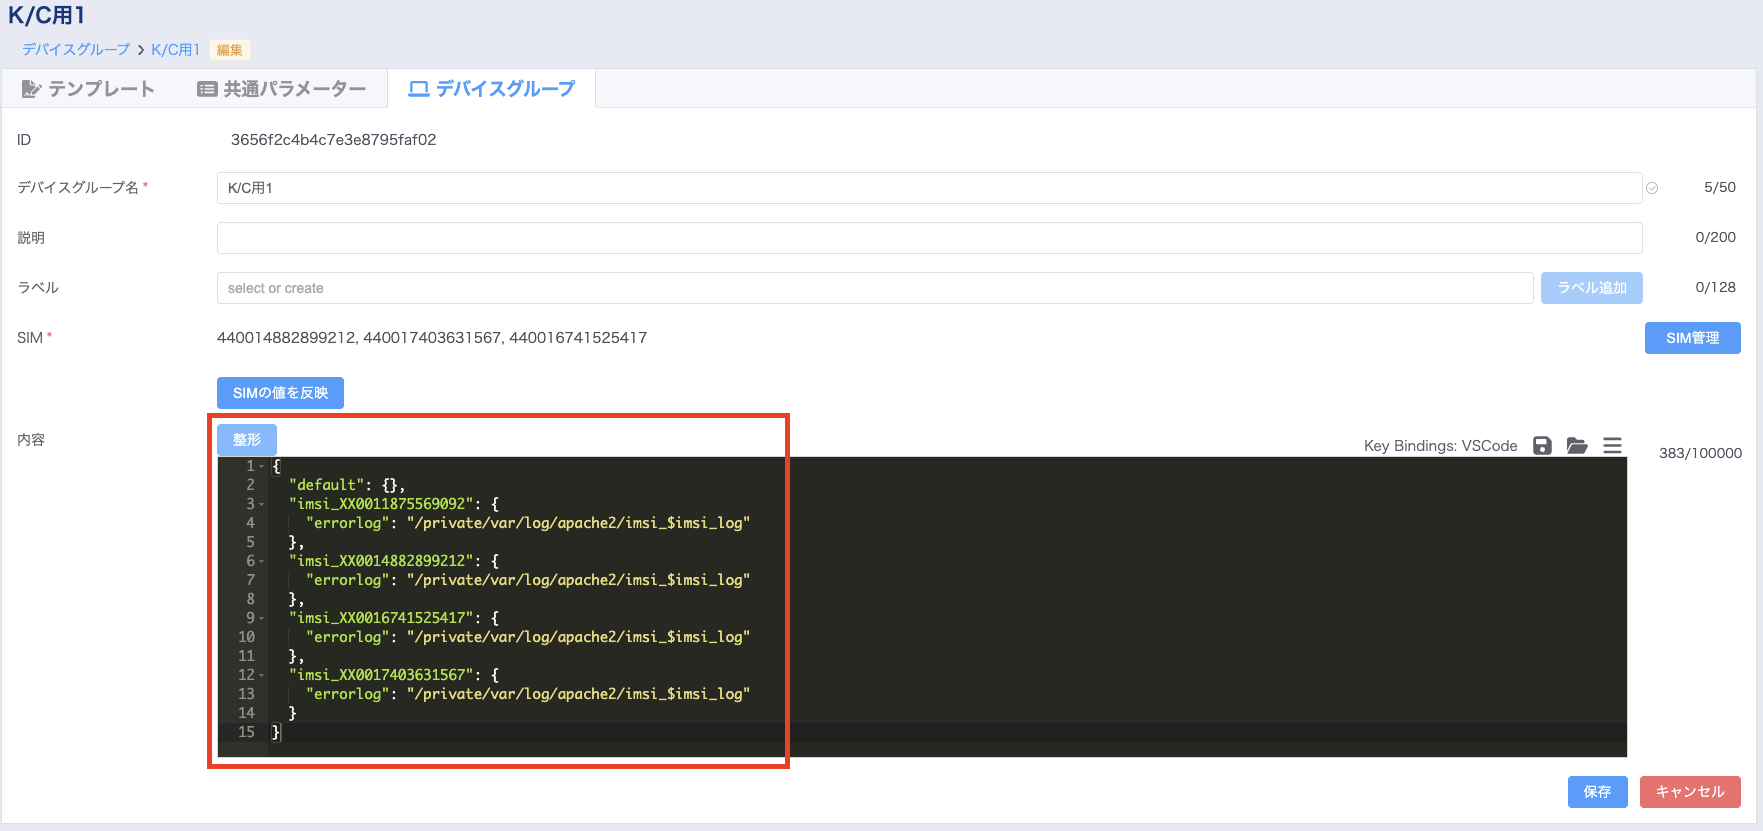
Task: Collapse the fold arrow on line 3
Action: (262, 504)
